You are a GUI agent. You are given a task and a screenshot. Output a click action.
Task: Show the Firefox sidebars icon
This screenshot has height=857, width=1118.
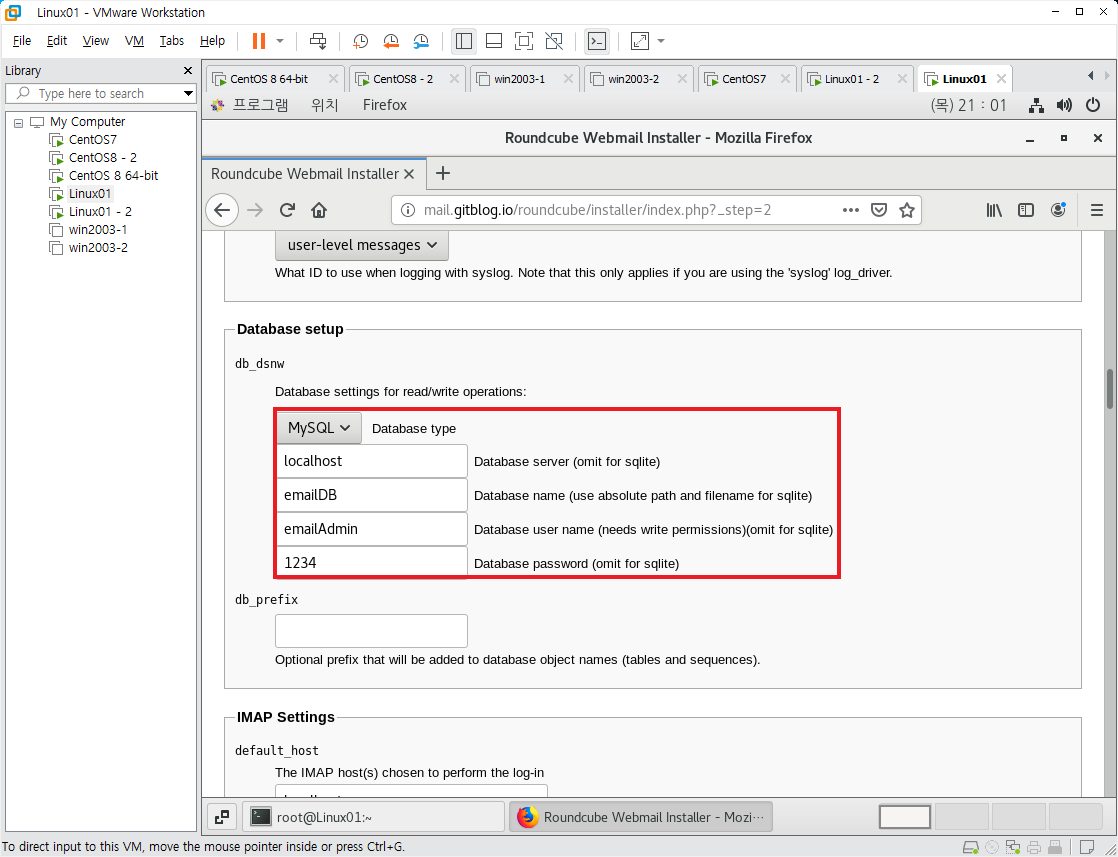pos(1026,210)
